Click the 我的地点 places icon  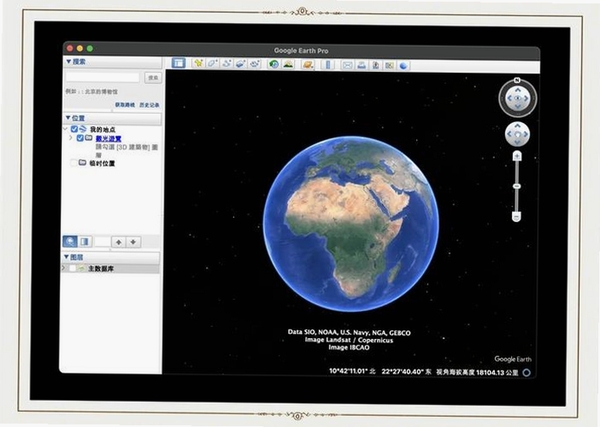click(83, 129)
